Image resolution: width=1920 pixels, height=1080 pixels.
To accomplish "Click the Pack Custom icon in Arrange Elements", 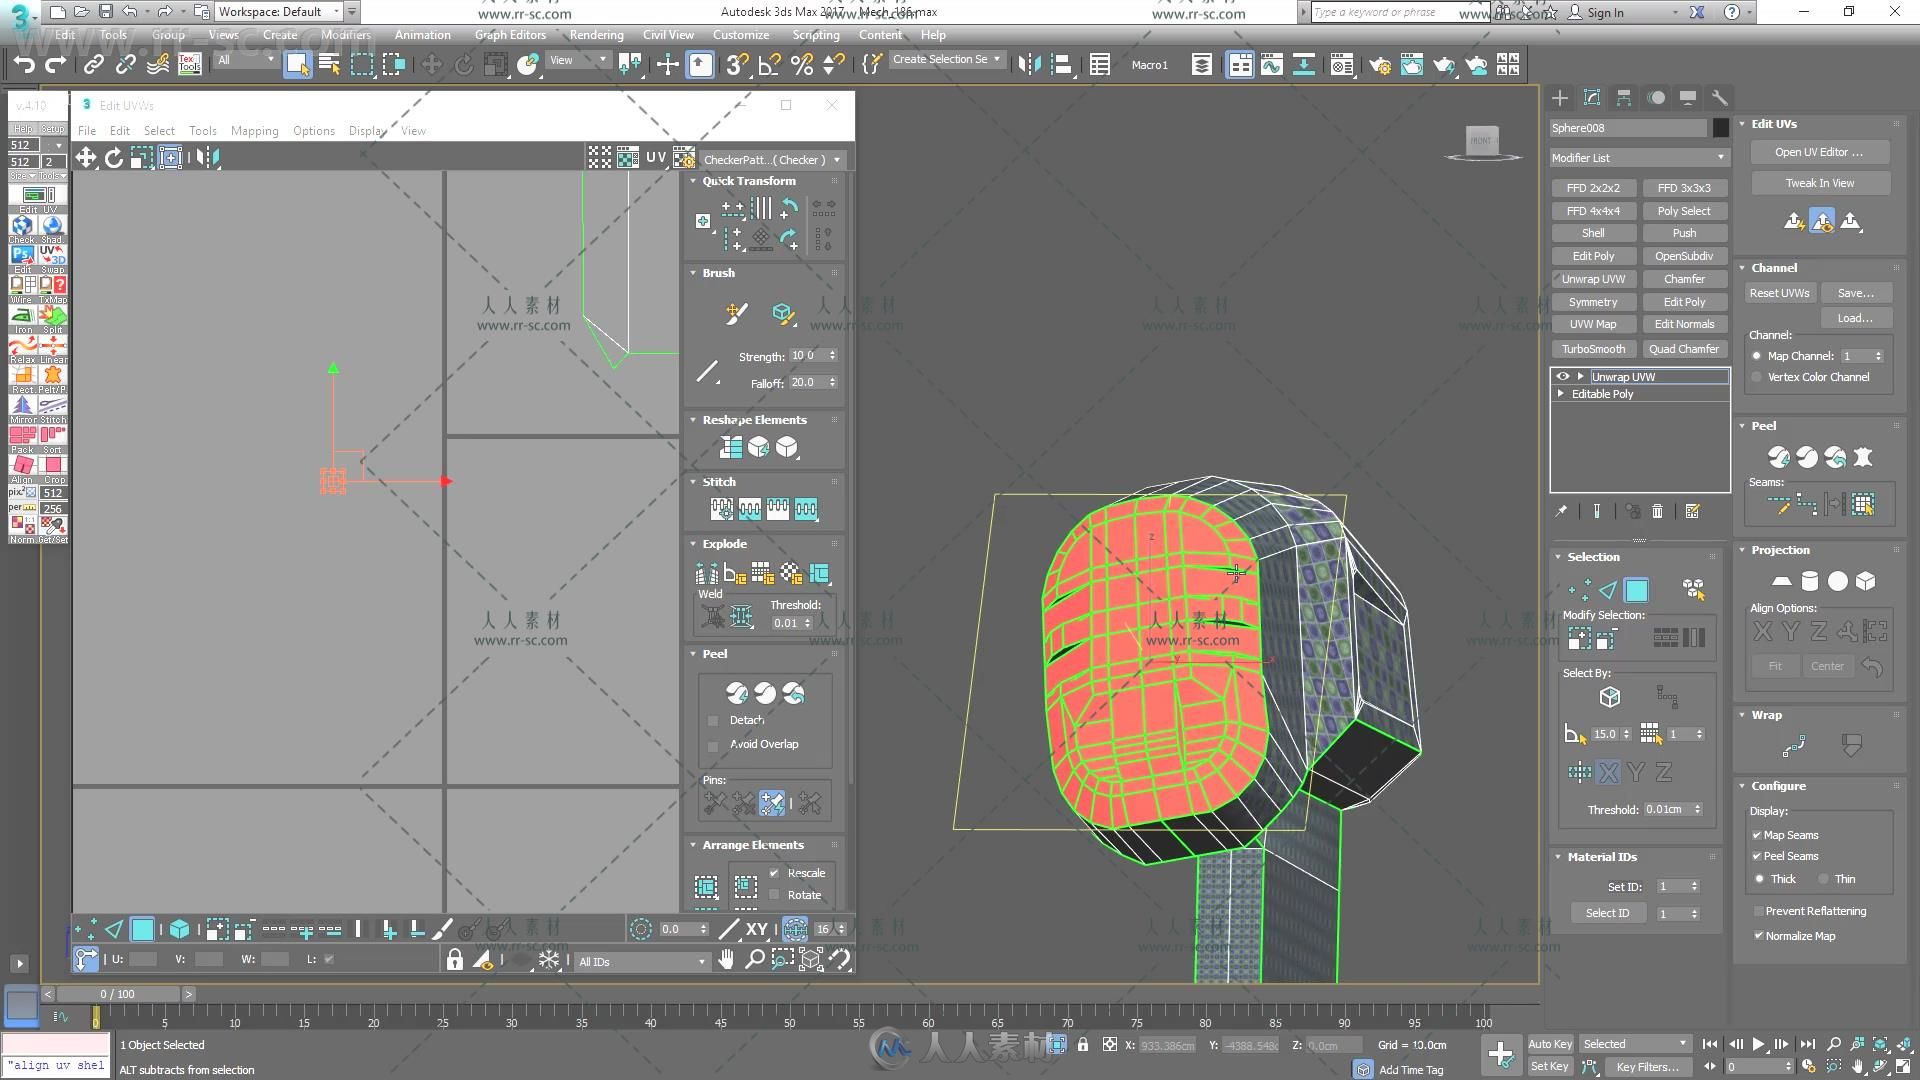I will (x=706, y=887).
